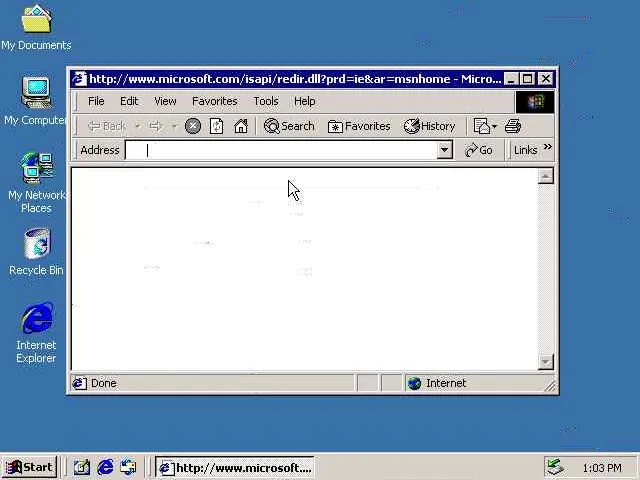This screenshot has width=640, height=480.
Task: Click into the Address input field
Action: tap(281, 150)
